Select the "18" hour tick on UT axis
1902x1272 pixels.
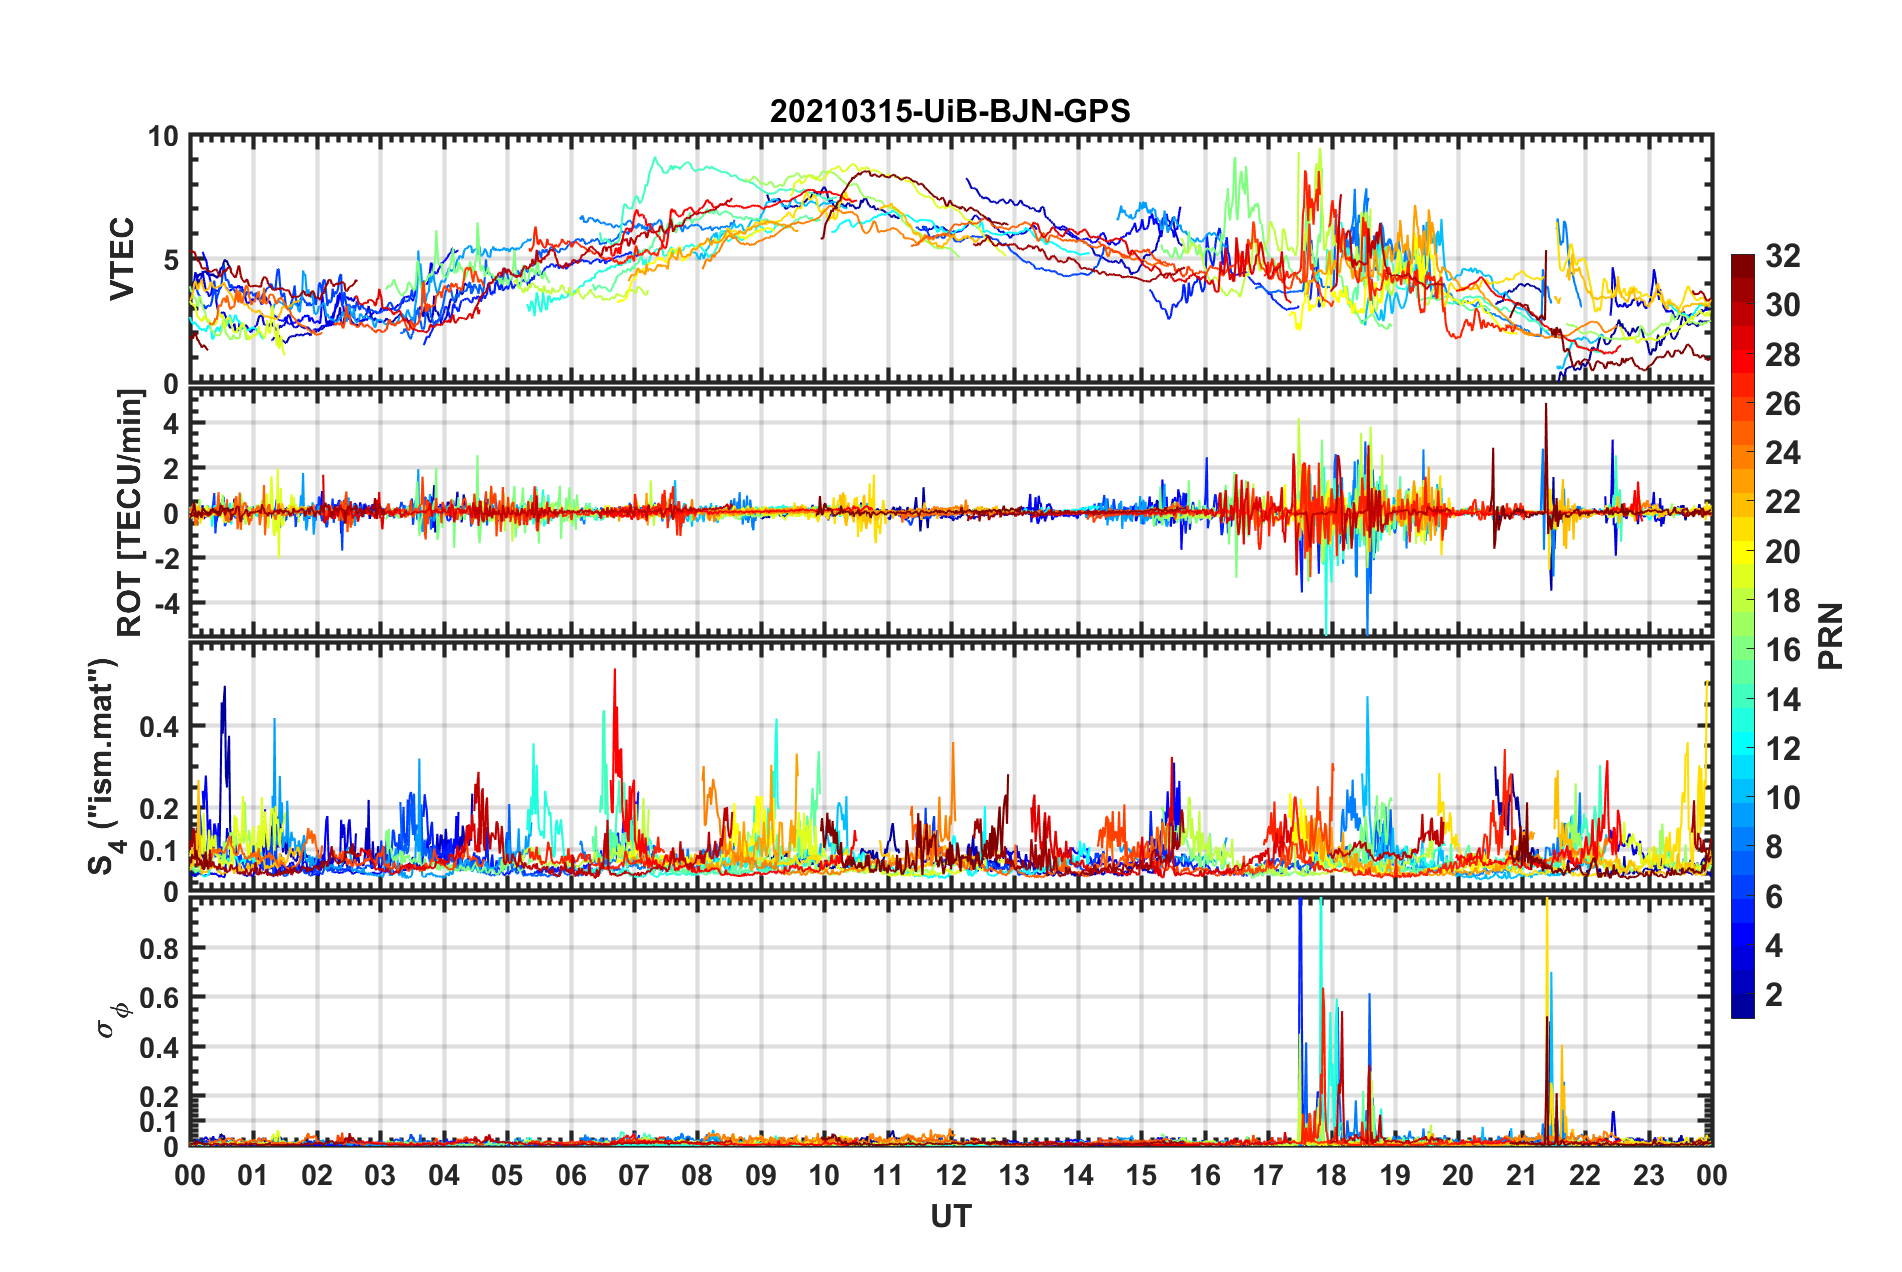coord(1331,1175)
